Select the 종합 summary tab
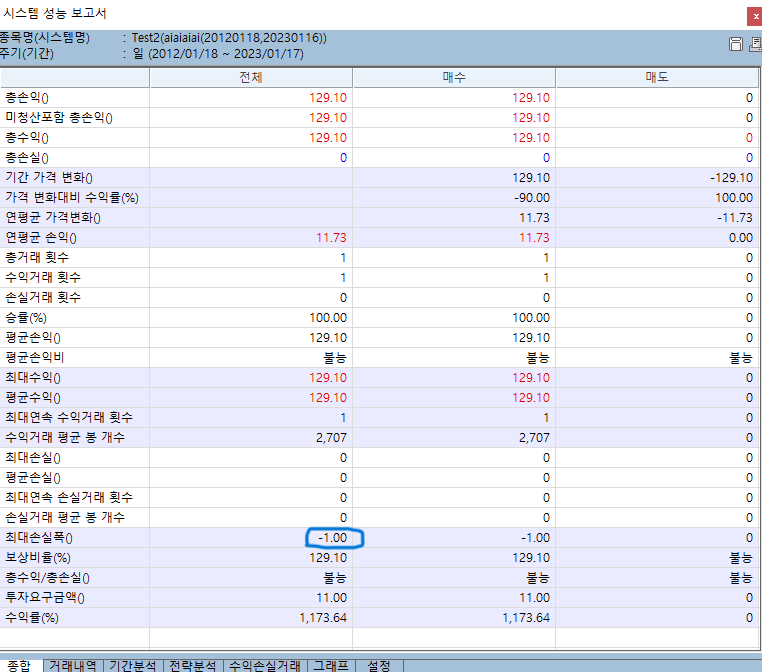This screenshot has height=672, width=762. click(x=20, y=665)
